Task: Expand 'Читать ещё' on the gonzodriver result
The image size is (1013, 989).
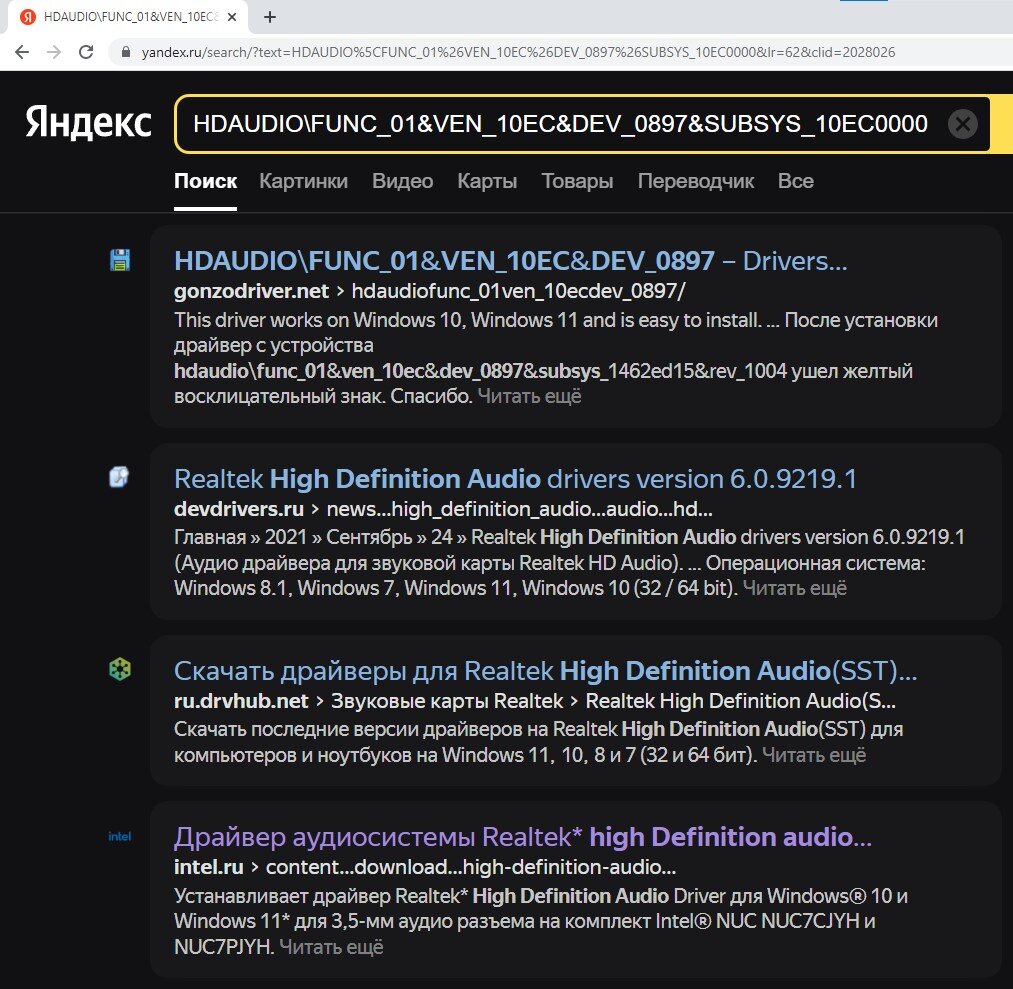Action: point(529,396)
